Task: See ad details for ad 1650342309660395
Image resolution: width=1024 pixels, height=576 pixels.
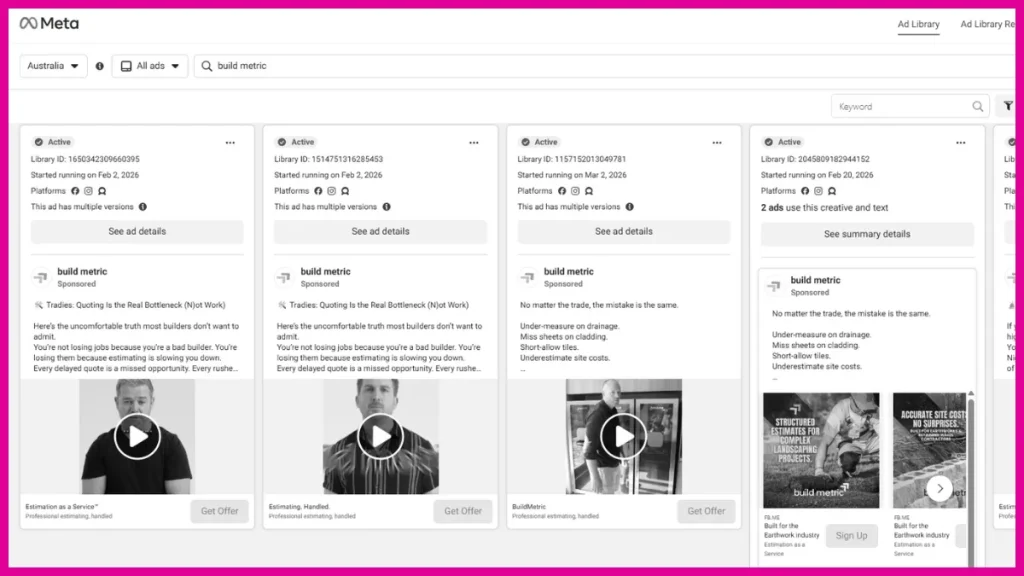Action: pyautogui.click(x=137, y=231)
